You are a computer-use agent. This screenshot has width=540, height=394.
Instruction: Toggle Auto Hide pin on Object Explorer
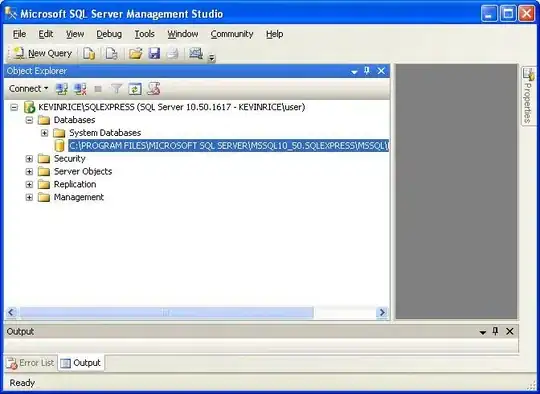pyautogui.click(x=367, y=71)
